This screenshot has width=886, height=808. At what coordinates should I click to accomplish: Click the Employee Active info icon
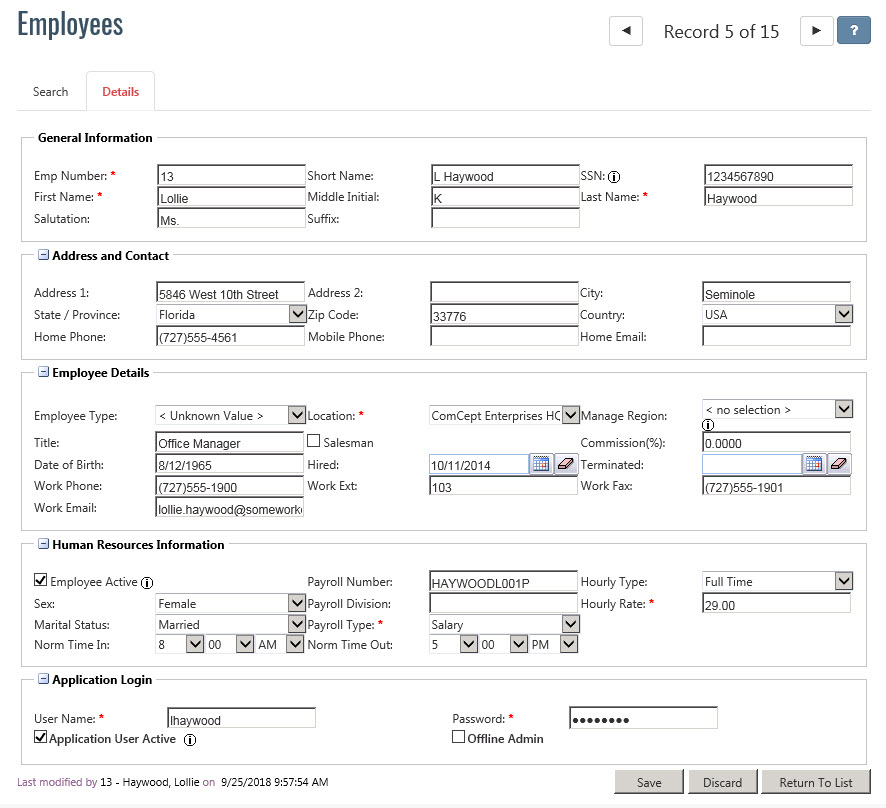pyautogui.click(x=147, y=582)
